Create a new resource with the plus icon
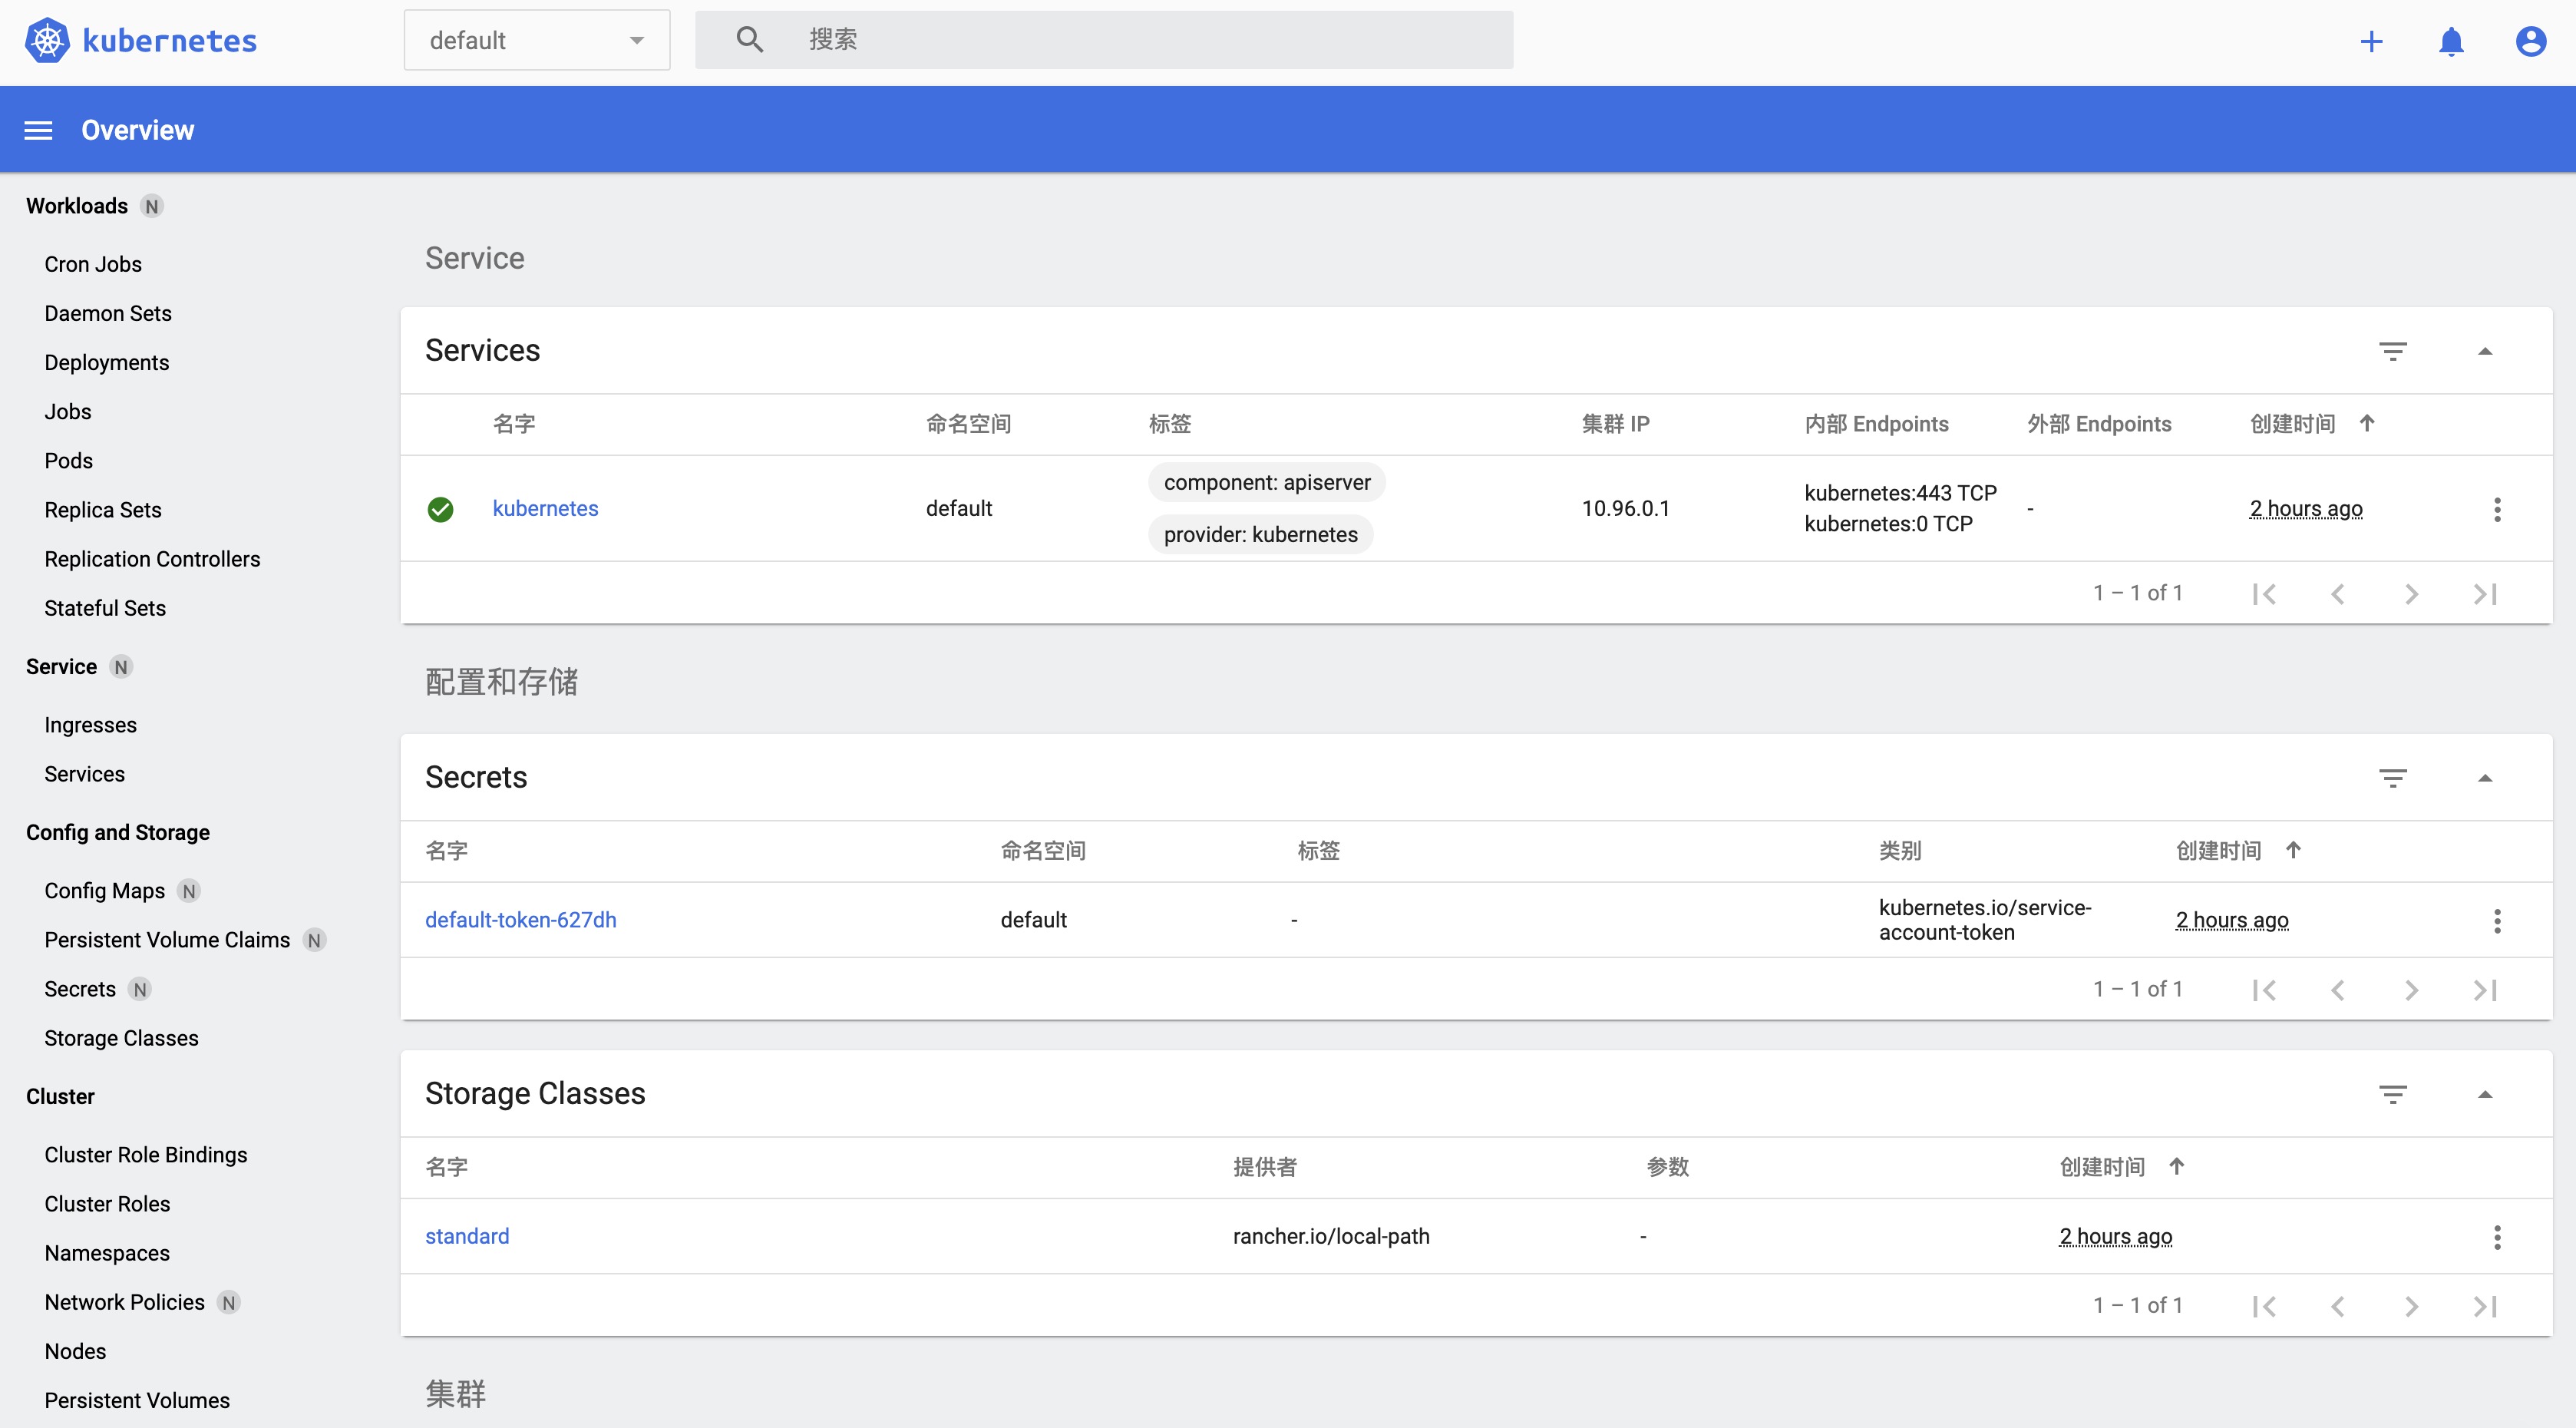 pyautogui.click(x=2372, y=41)
